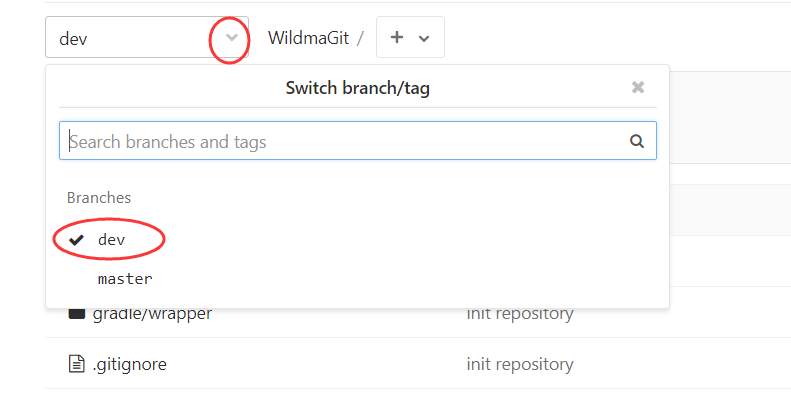Click the .gitignore file icon
The image size is (791, 402).
[x=76, y=364]
